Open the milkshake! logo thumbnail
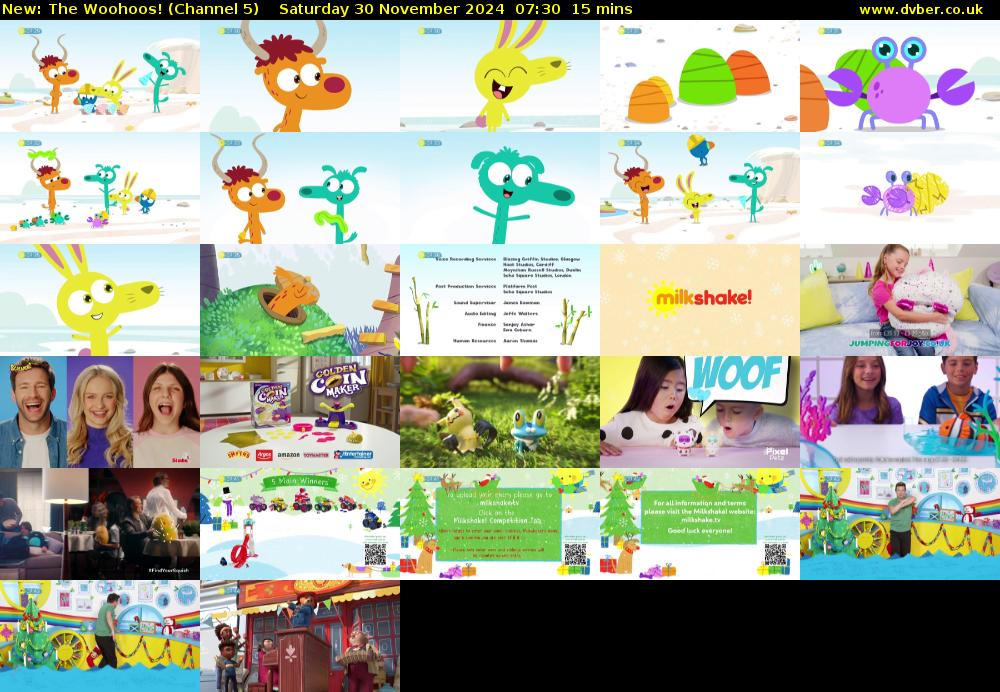 pyautogui.click(x=700, y=300)
